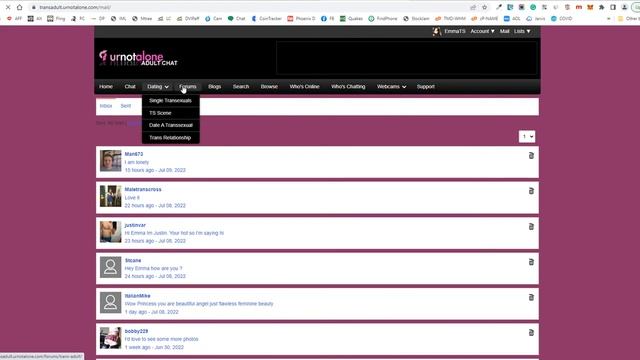Open 'I'd love to see some more photos' message

point(161,339)
